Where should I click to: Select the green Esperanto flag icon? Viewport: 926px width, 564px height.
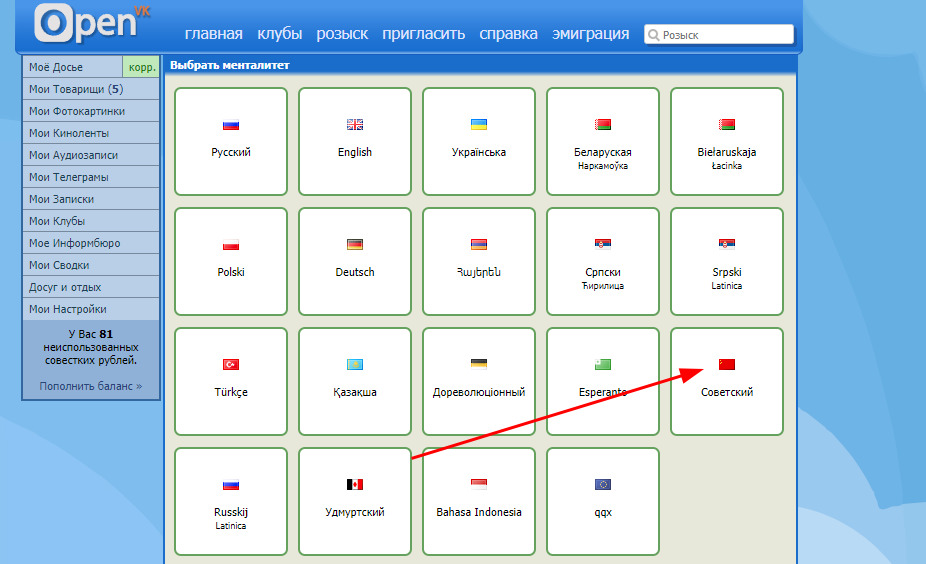(x=603, y=364)
